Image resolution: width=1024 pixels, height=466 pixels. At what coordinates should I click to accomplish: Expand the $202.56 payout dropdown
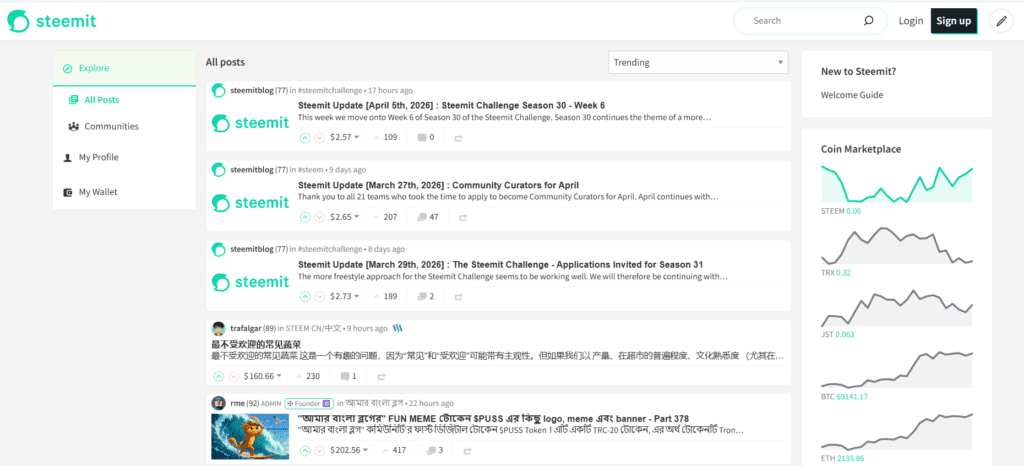click(x=366, y=450)
